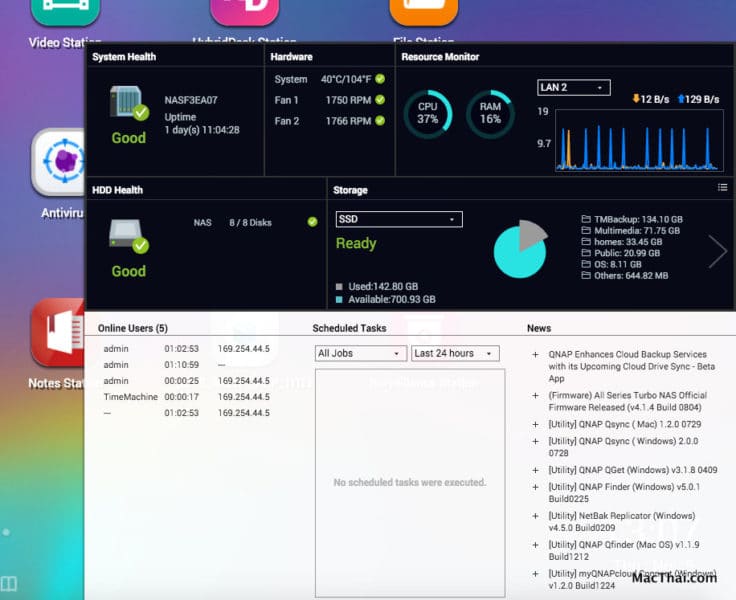Open the Antivirus desktop app icon
The image size is (736, 600).
click(59, 162)
